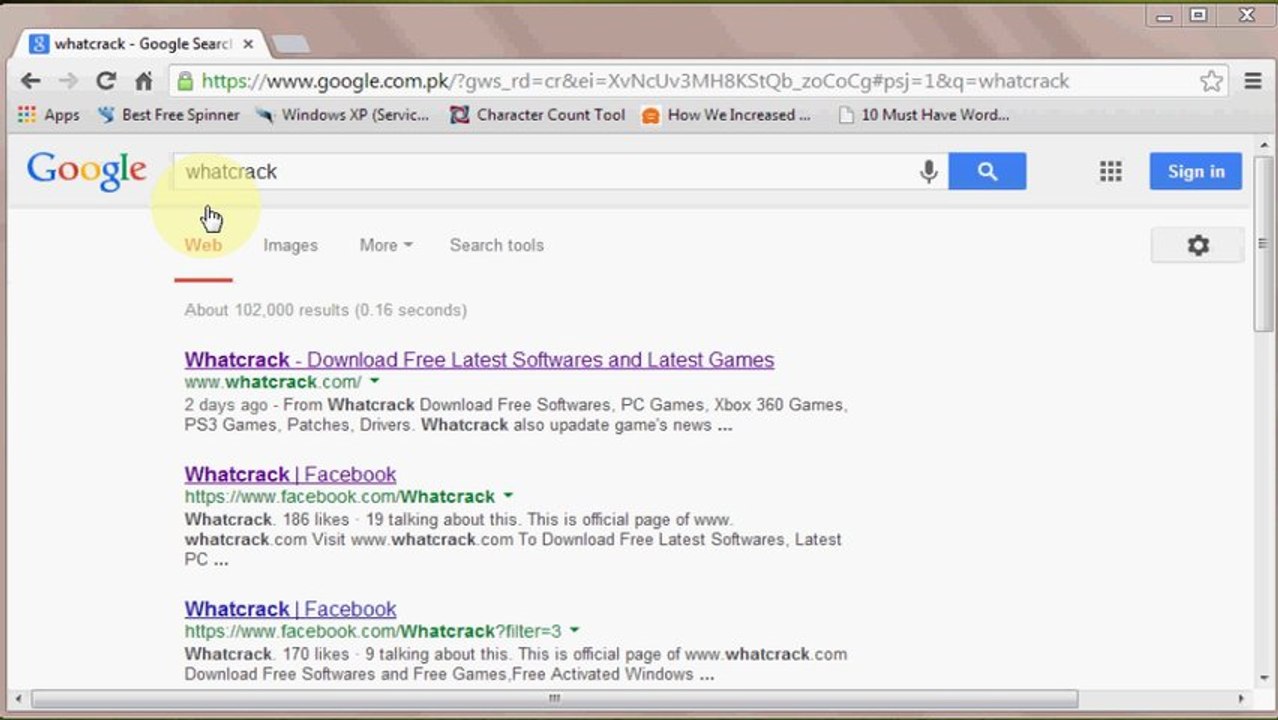Open the Best Free Spinner bookmark

169,115
